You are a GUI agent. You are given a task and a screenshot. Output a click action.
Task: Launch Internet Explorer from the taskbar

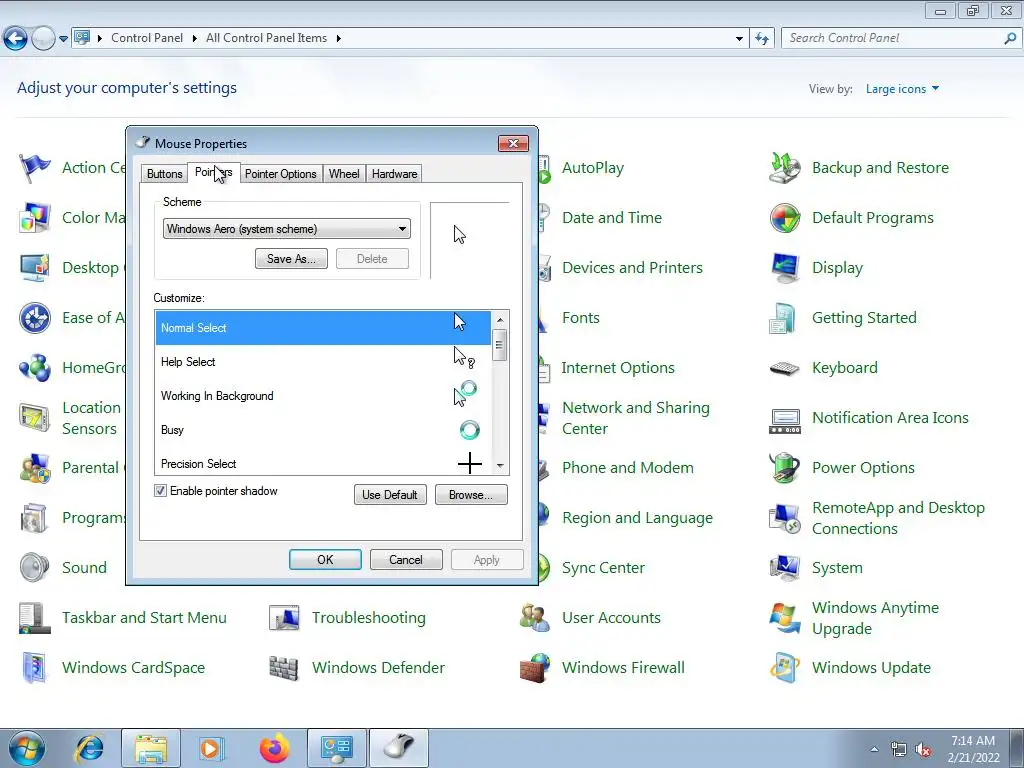pyautogui.click(x=89, y=748)
